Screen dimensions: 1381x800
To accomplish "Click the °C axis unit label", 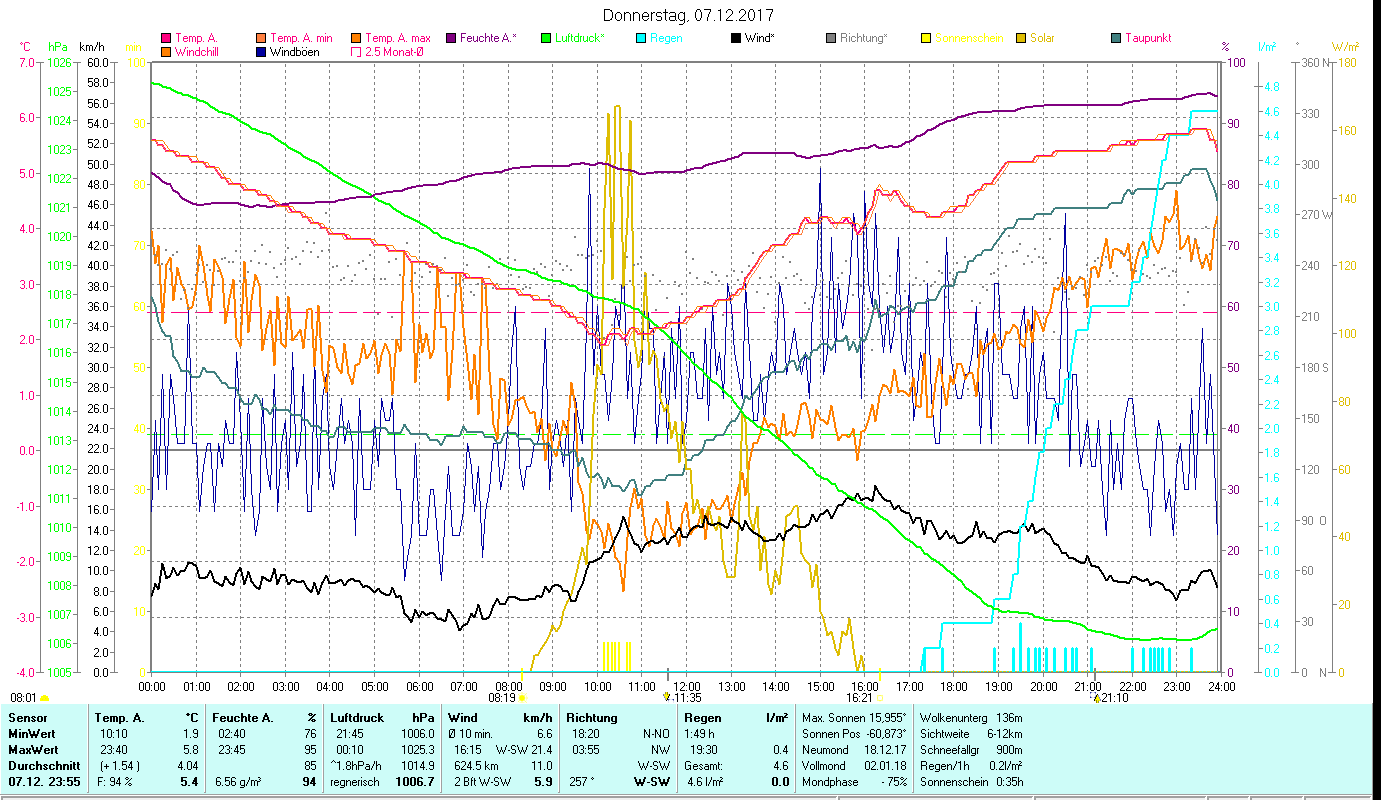I will pos(25,47).
